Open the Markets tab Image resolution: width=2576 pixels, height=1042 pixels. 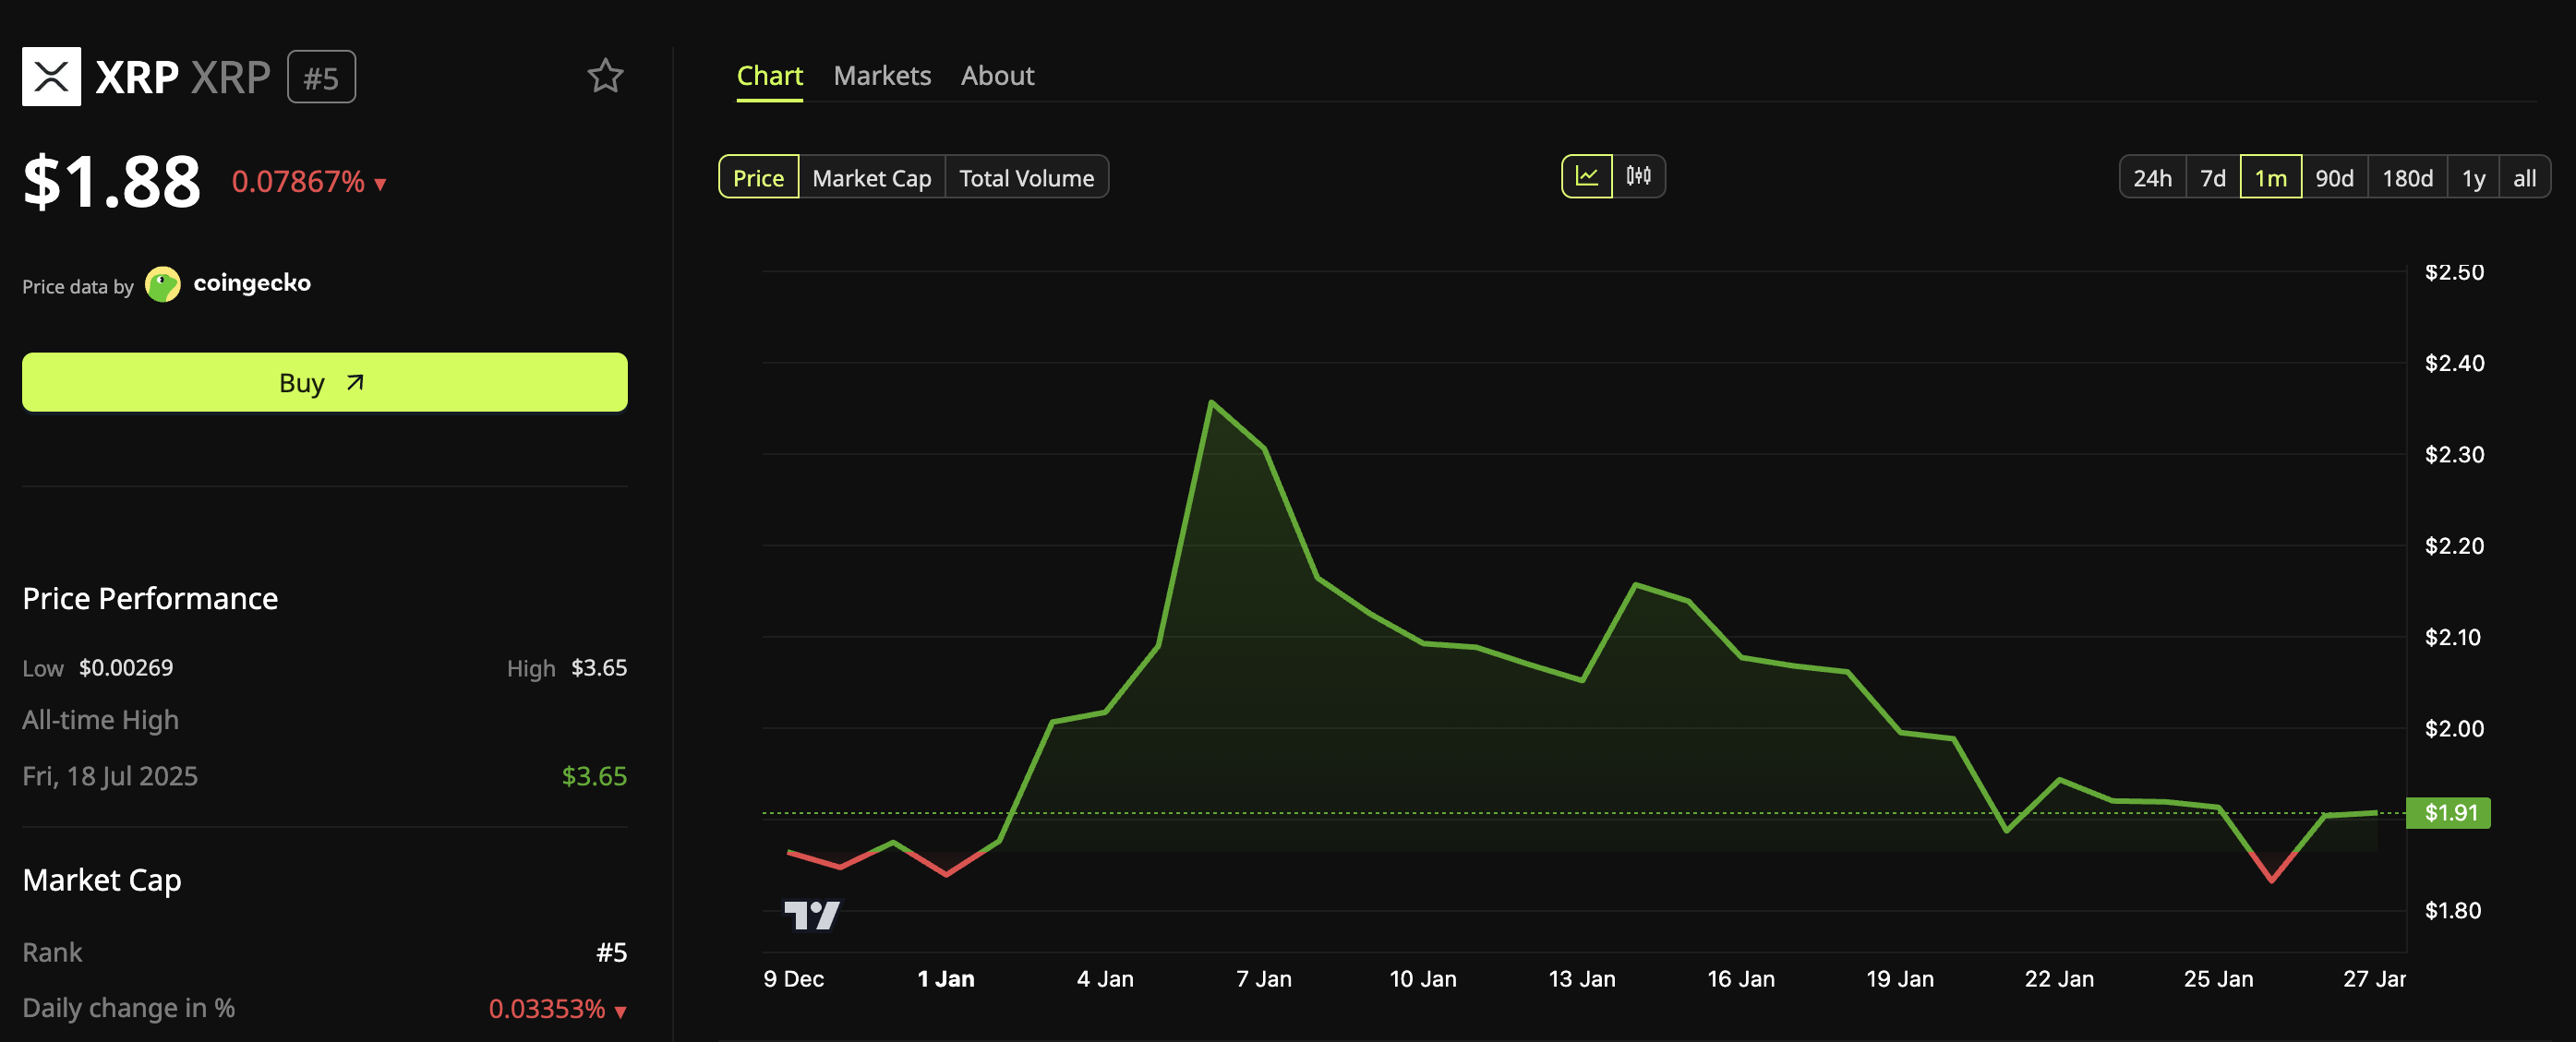tap(882, 76)
